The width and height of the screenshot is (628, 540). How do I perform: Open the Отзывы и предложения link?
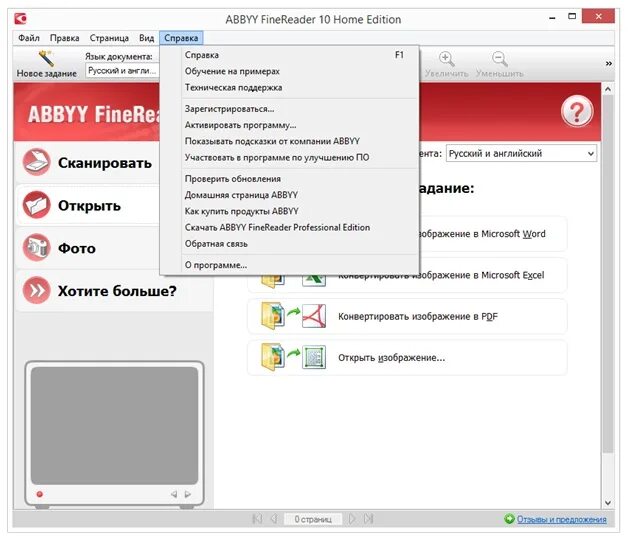coord(561,519)
